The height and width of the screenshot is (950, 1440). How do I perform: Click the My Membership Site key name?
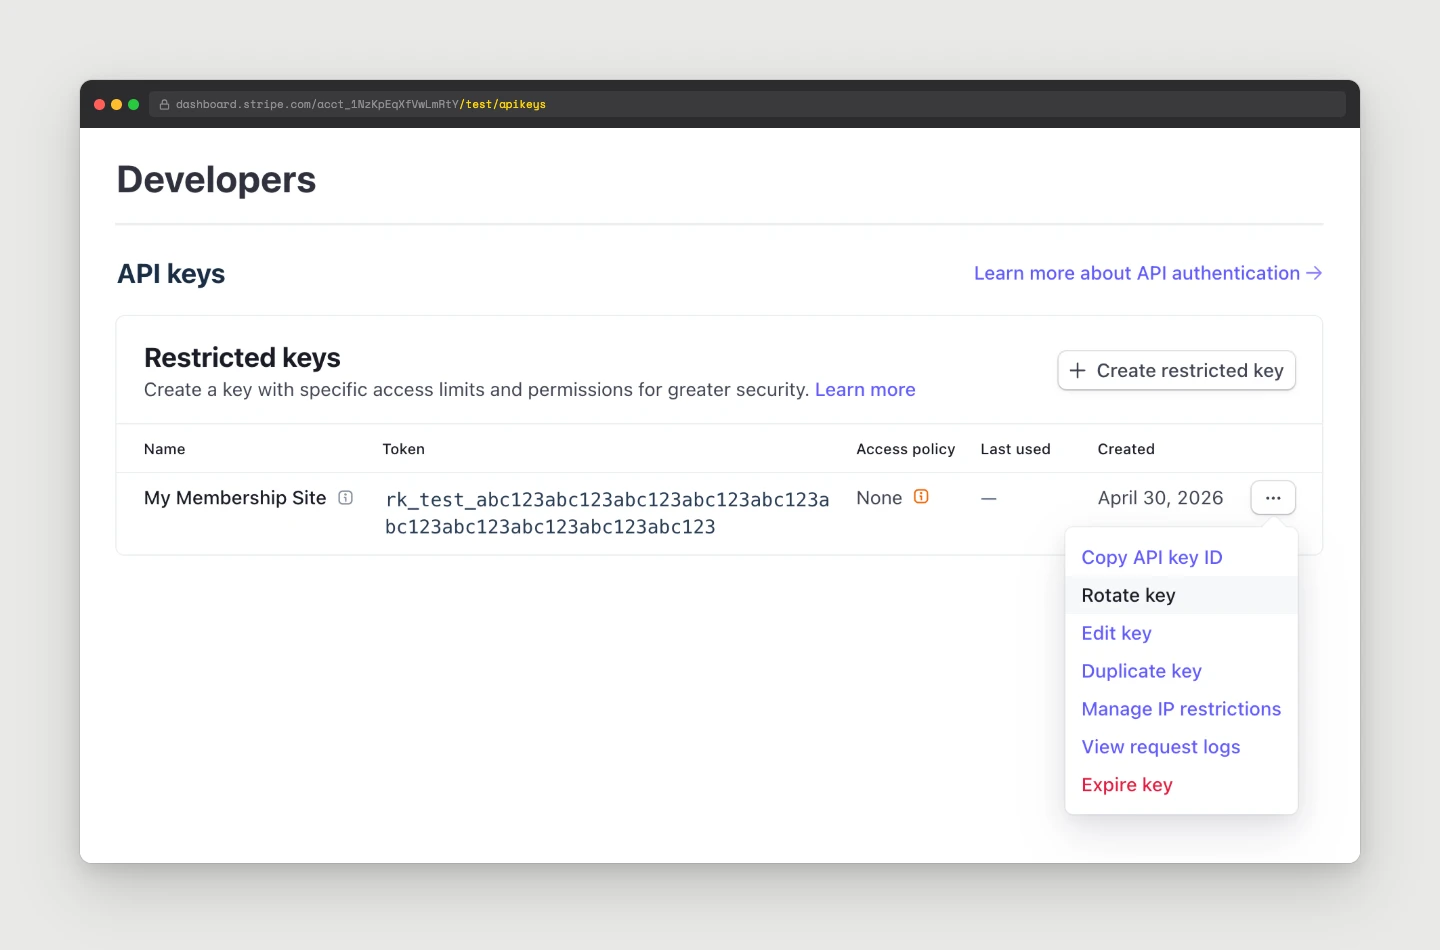coord(235,498)
